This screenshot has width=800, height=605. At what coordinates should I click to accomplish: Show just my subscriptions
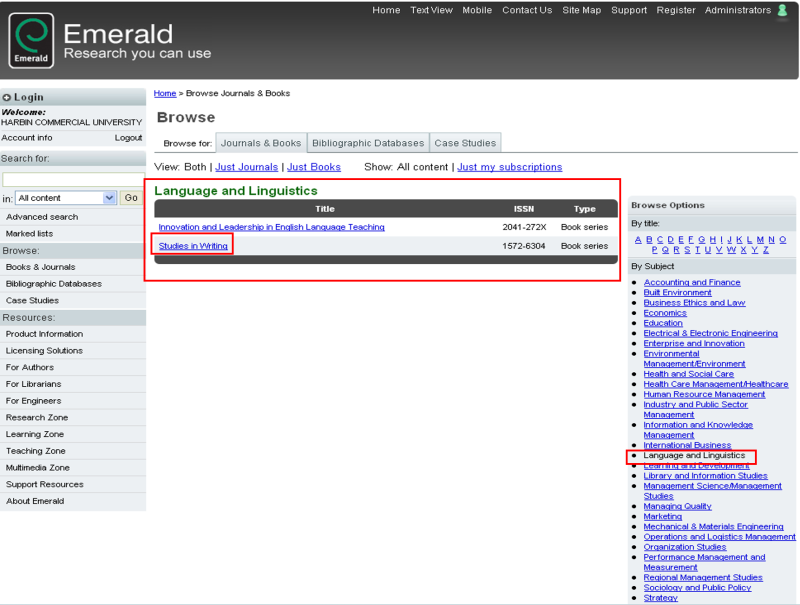click(510, 167)
